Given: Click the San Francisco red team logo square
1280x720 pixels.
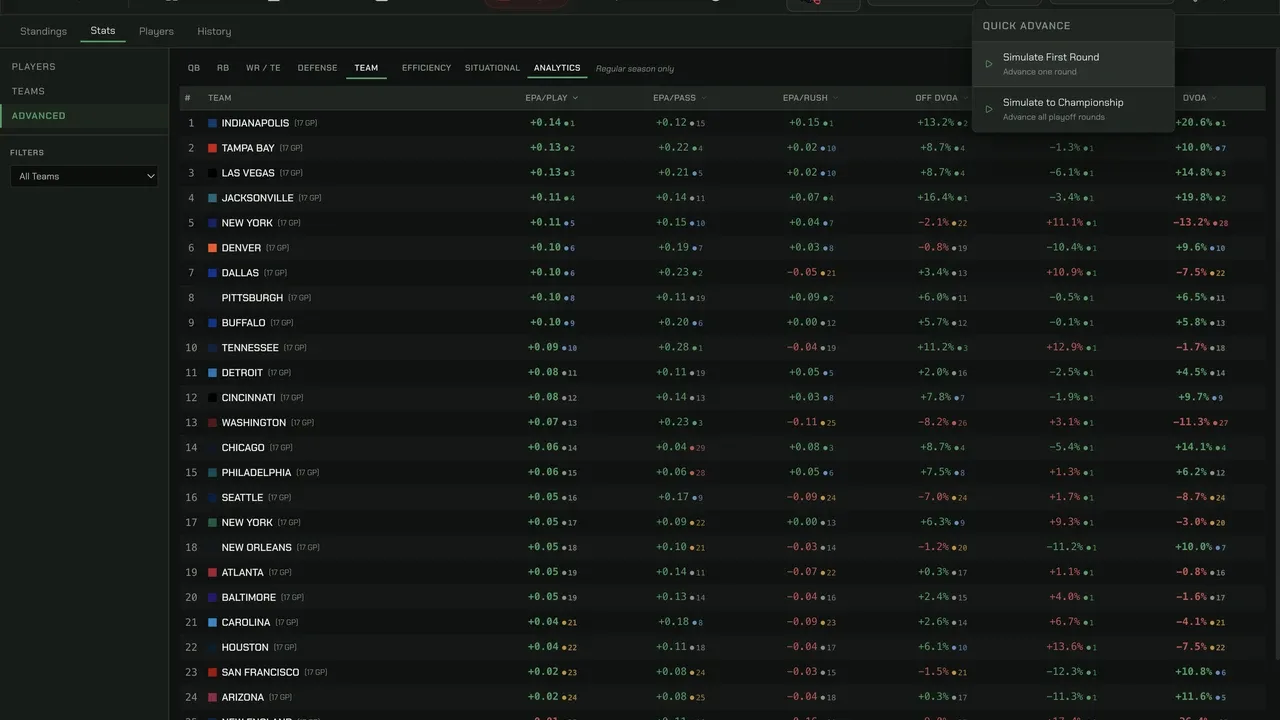Looking at the screenshot, I should [x=212, y=673].
